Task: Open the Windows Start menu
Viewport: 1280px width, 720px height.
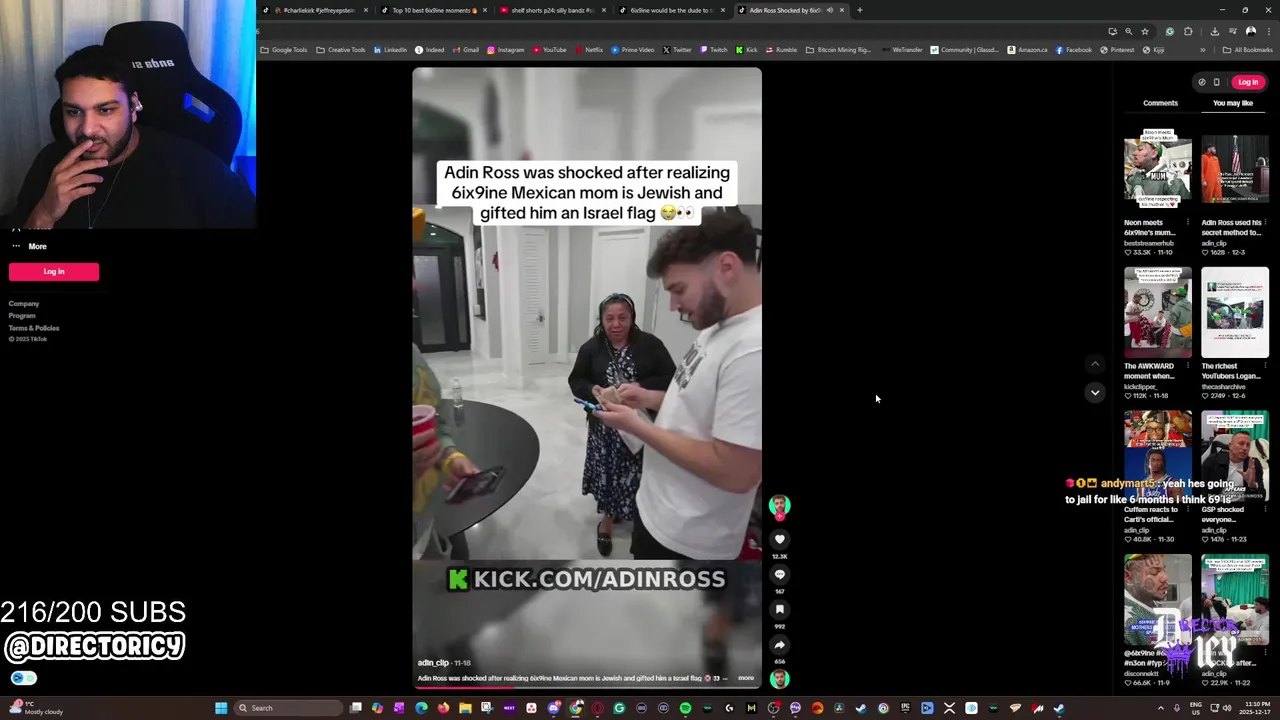Action: (221, 708)
